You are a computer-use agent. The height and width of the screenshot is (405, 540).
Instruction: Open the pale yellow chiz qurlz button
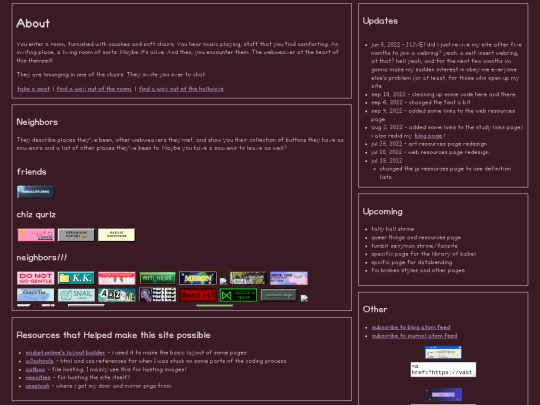click(x=117, y=235)
